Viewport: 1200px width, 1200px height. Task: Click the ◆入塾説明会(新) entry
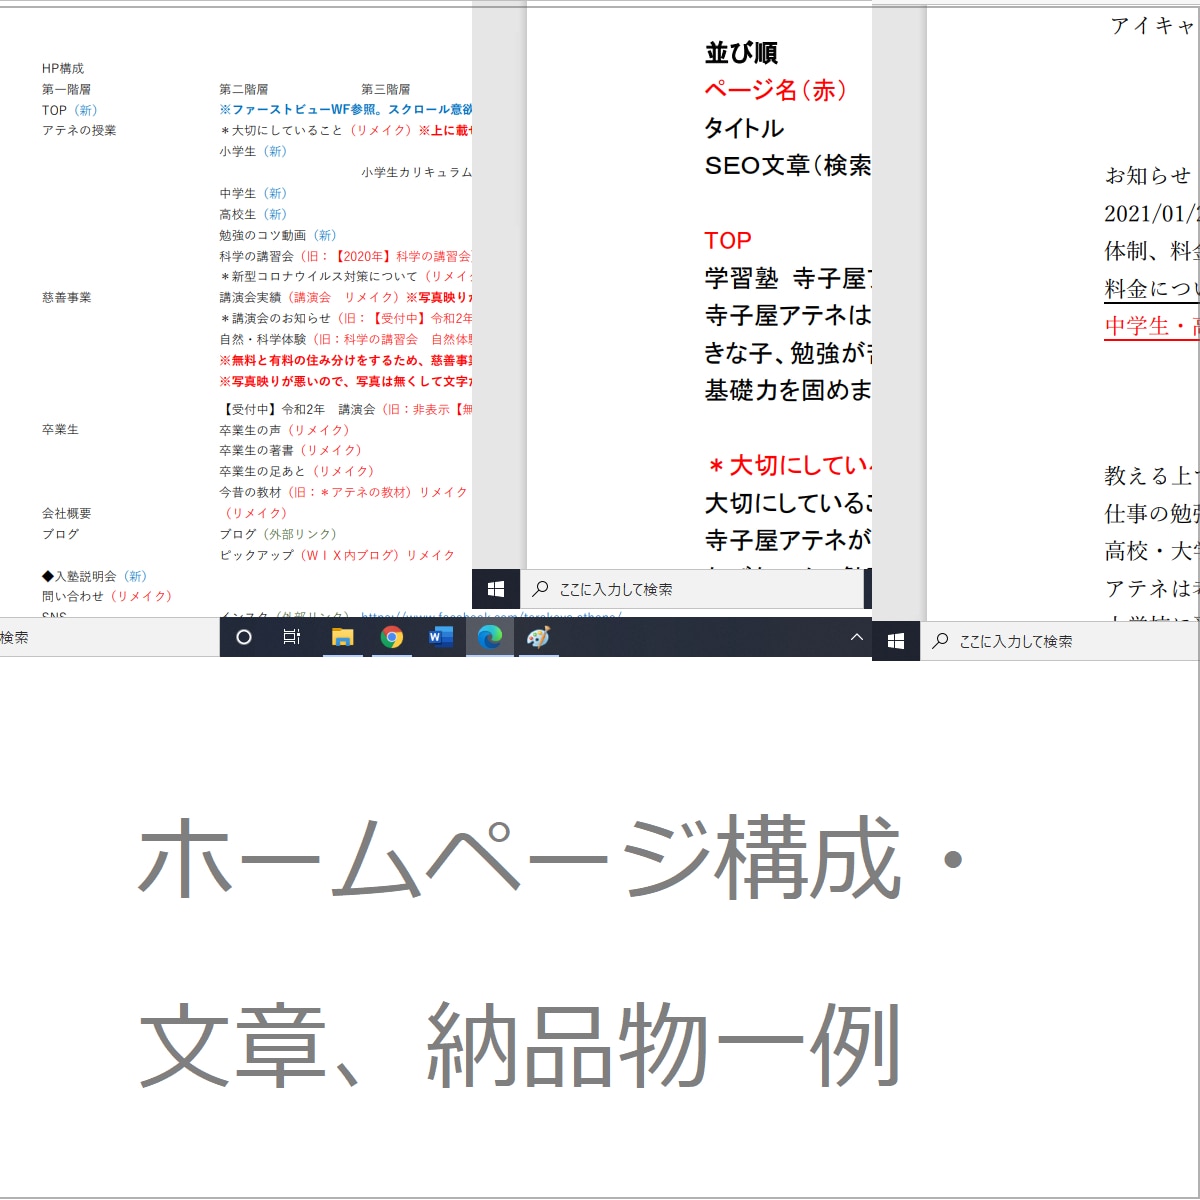pos(94,576)
